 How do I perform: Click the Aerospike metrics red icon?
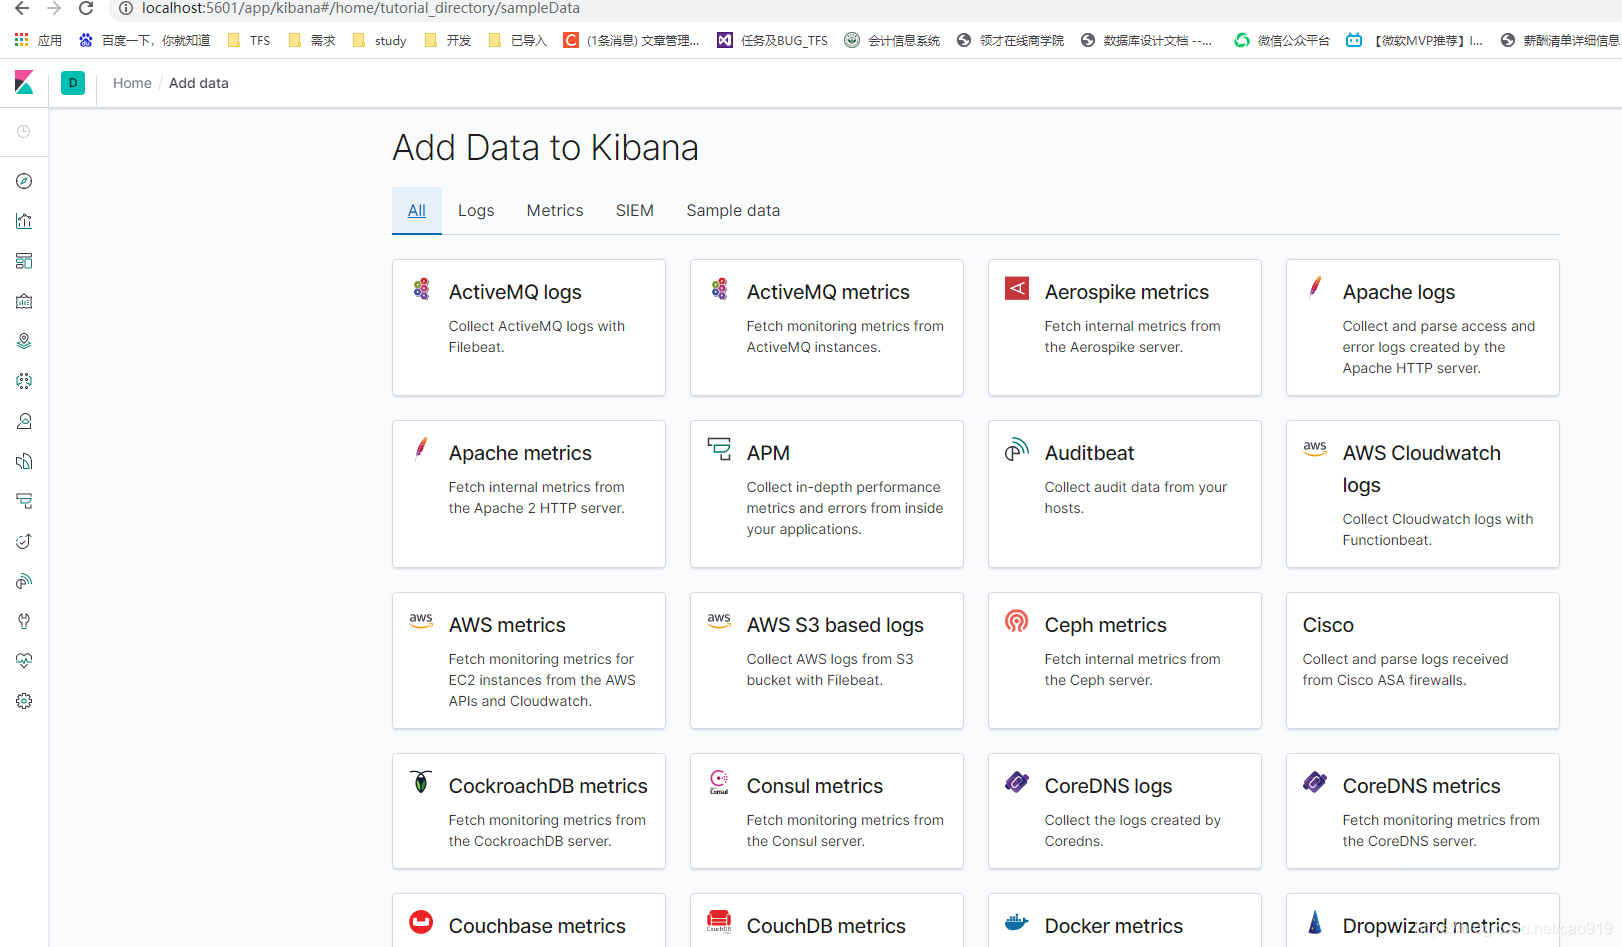pos(1017,289)
